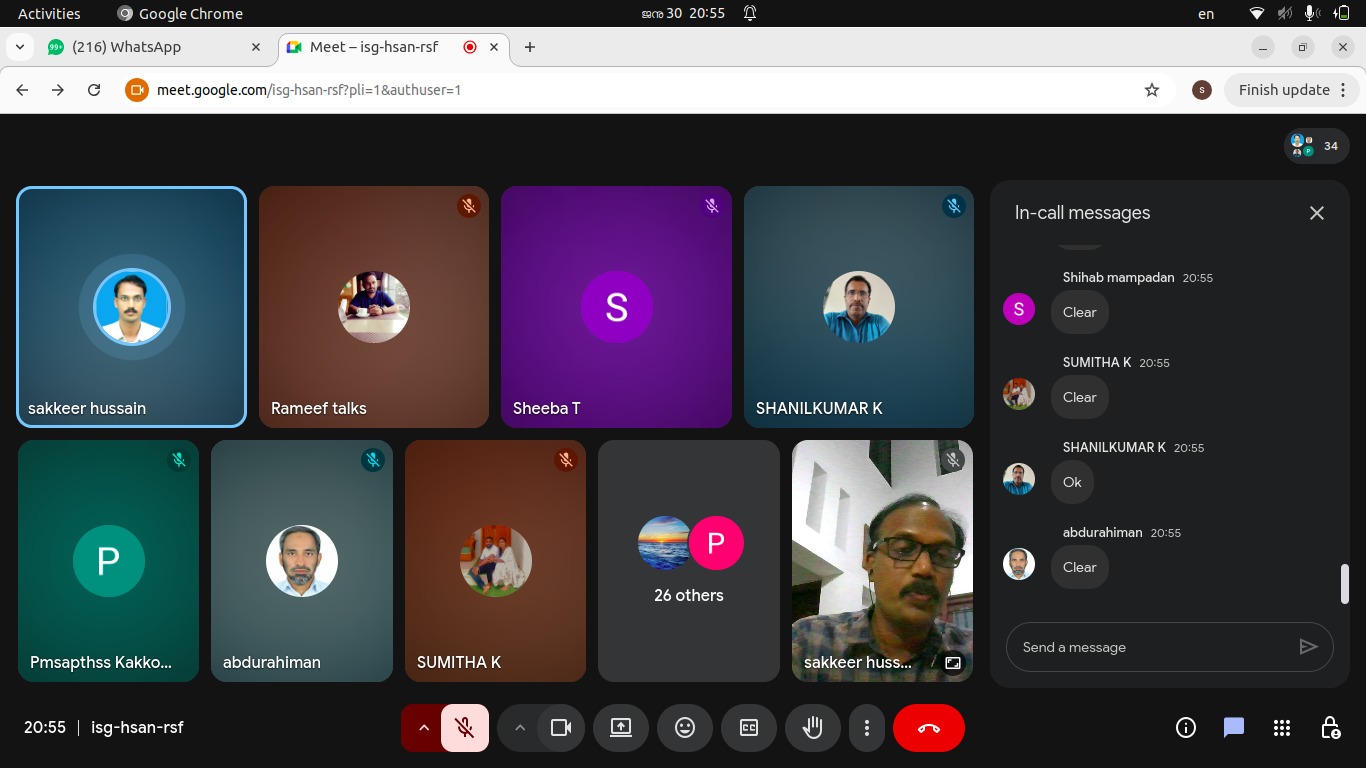The width and height of the screenshot is (1366, 768).
Task: Unmute the microphone
Action: [465, 728]
